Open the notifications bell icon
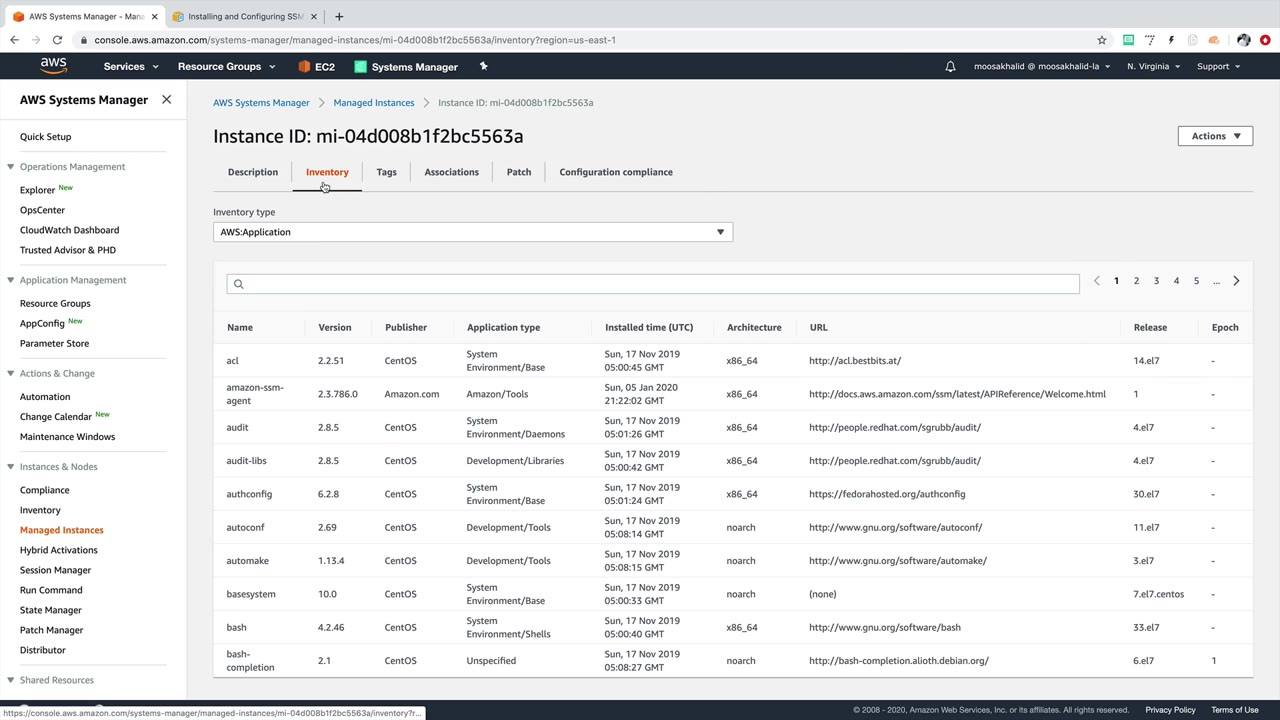This screenshot has width=1280, height=720. point(950,67)
